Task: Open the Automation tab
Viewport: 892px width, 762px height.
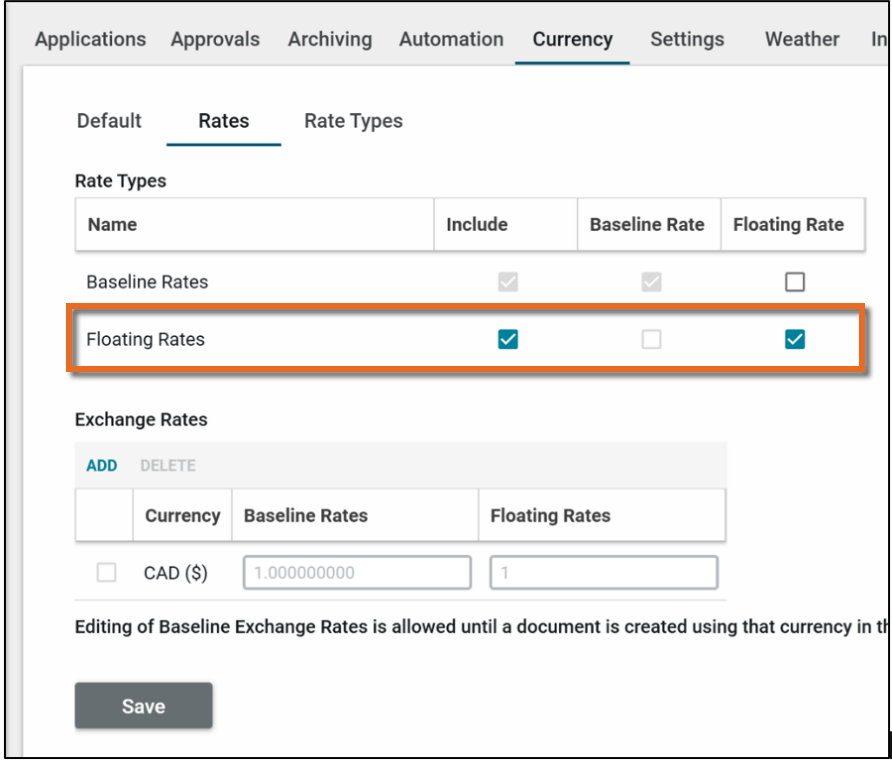Action: coord(451,40)
